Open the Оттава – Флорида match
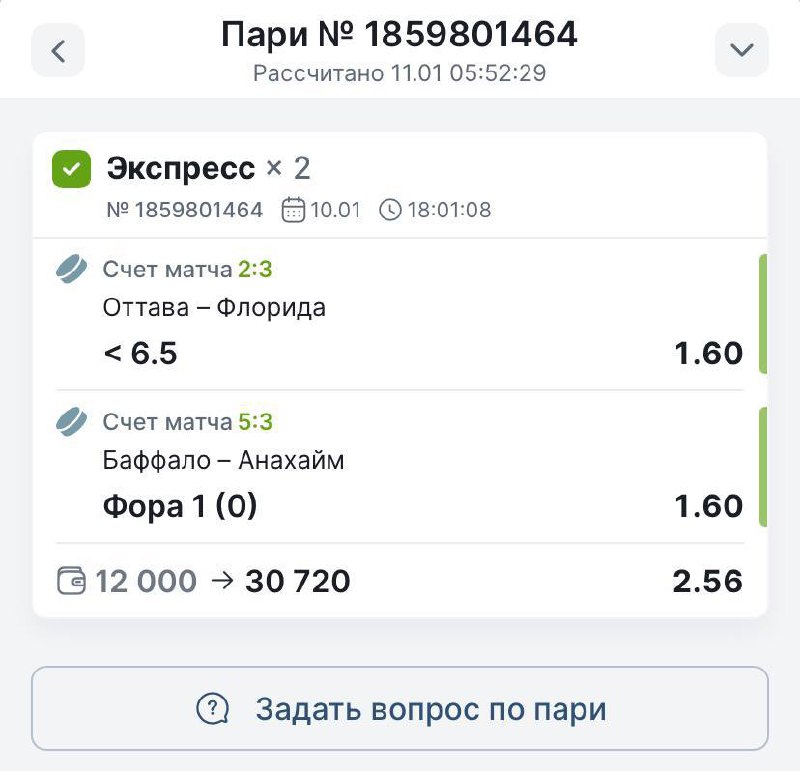This screenshot has height=771, width=800. click(214, 307)
